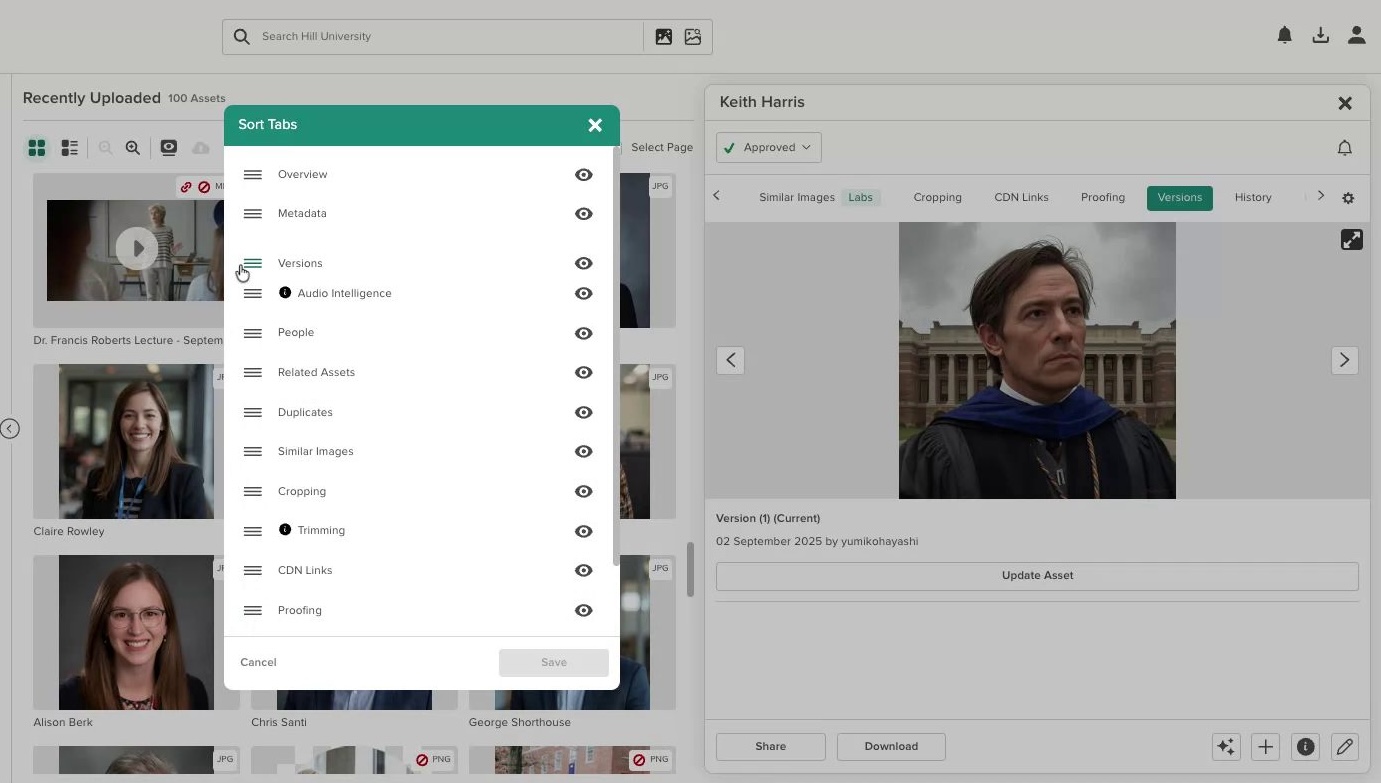
Task: Open the CDN Links tab
Action: (x=1021, y=198)
